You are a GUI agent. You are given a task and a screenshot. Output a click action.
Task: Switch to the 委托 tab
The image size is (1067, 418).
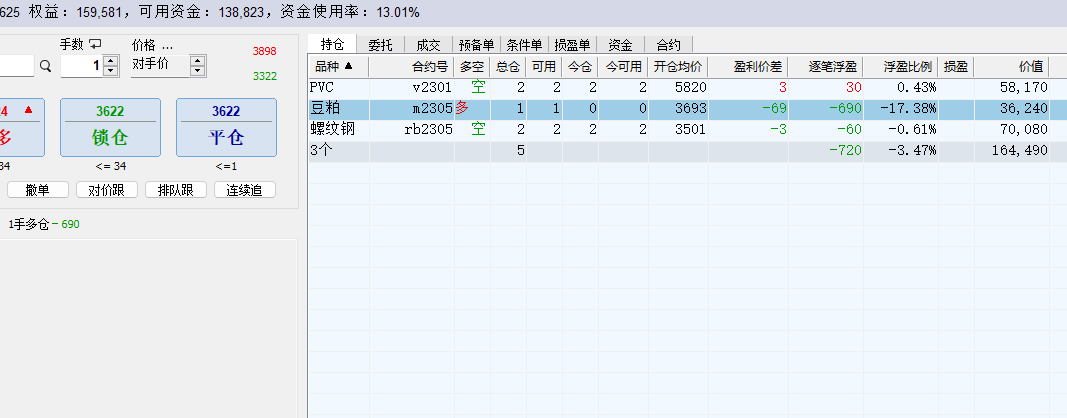380,45
